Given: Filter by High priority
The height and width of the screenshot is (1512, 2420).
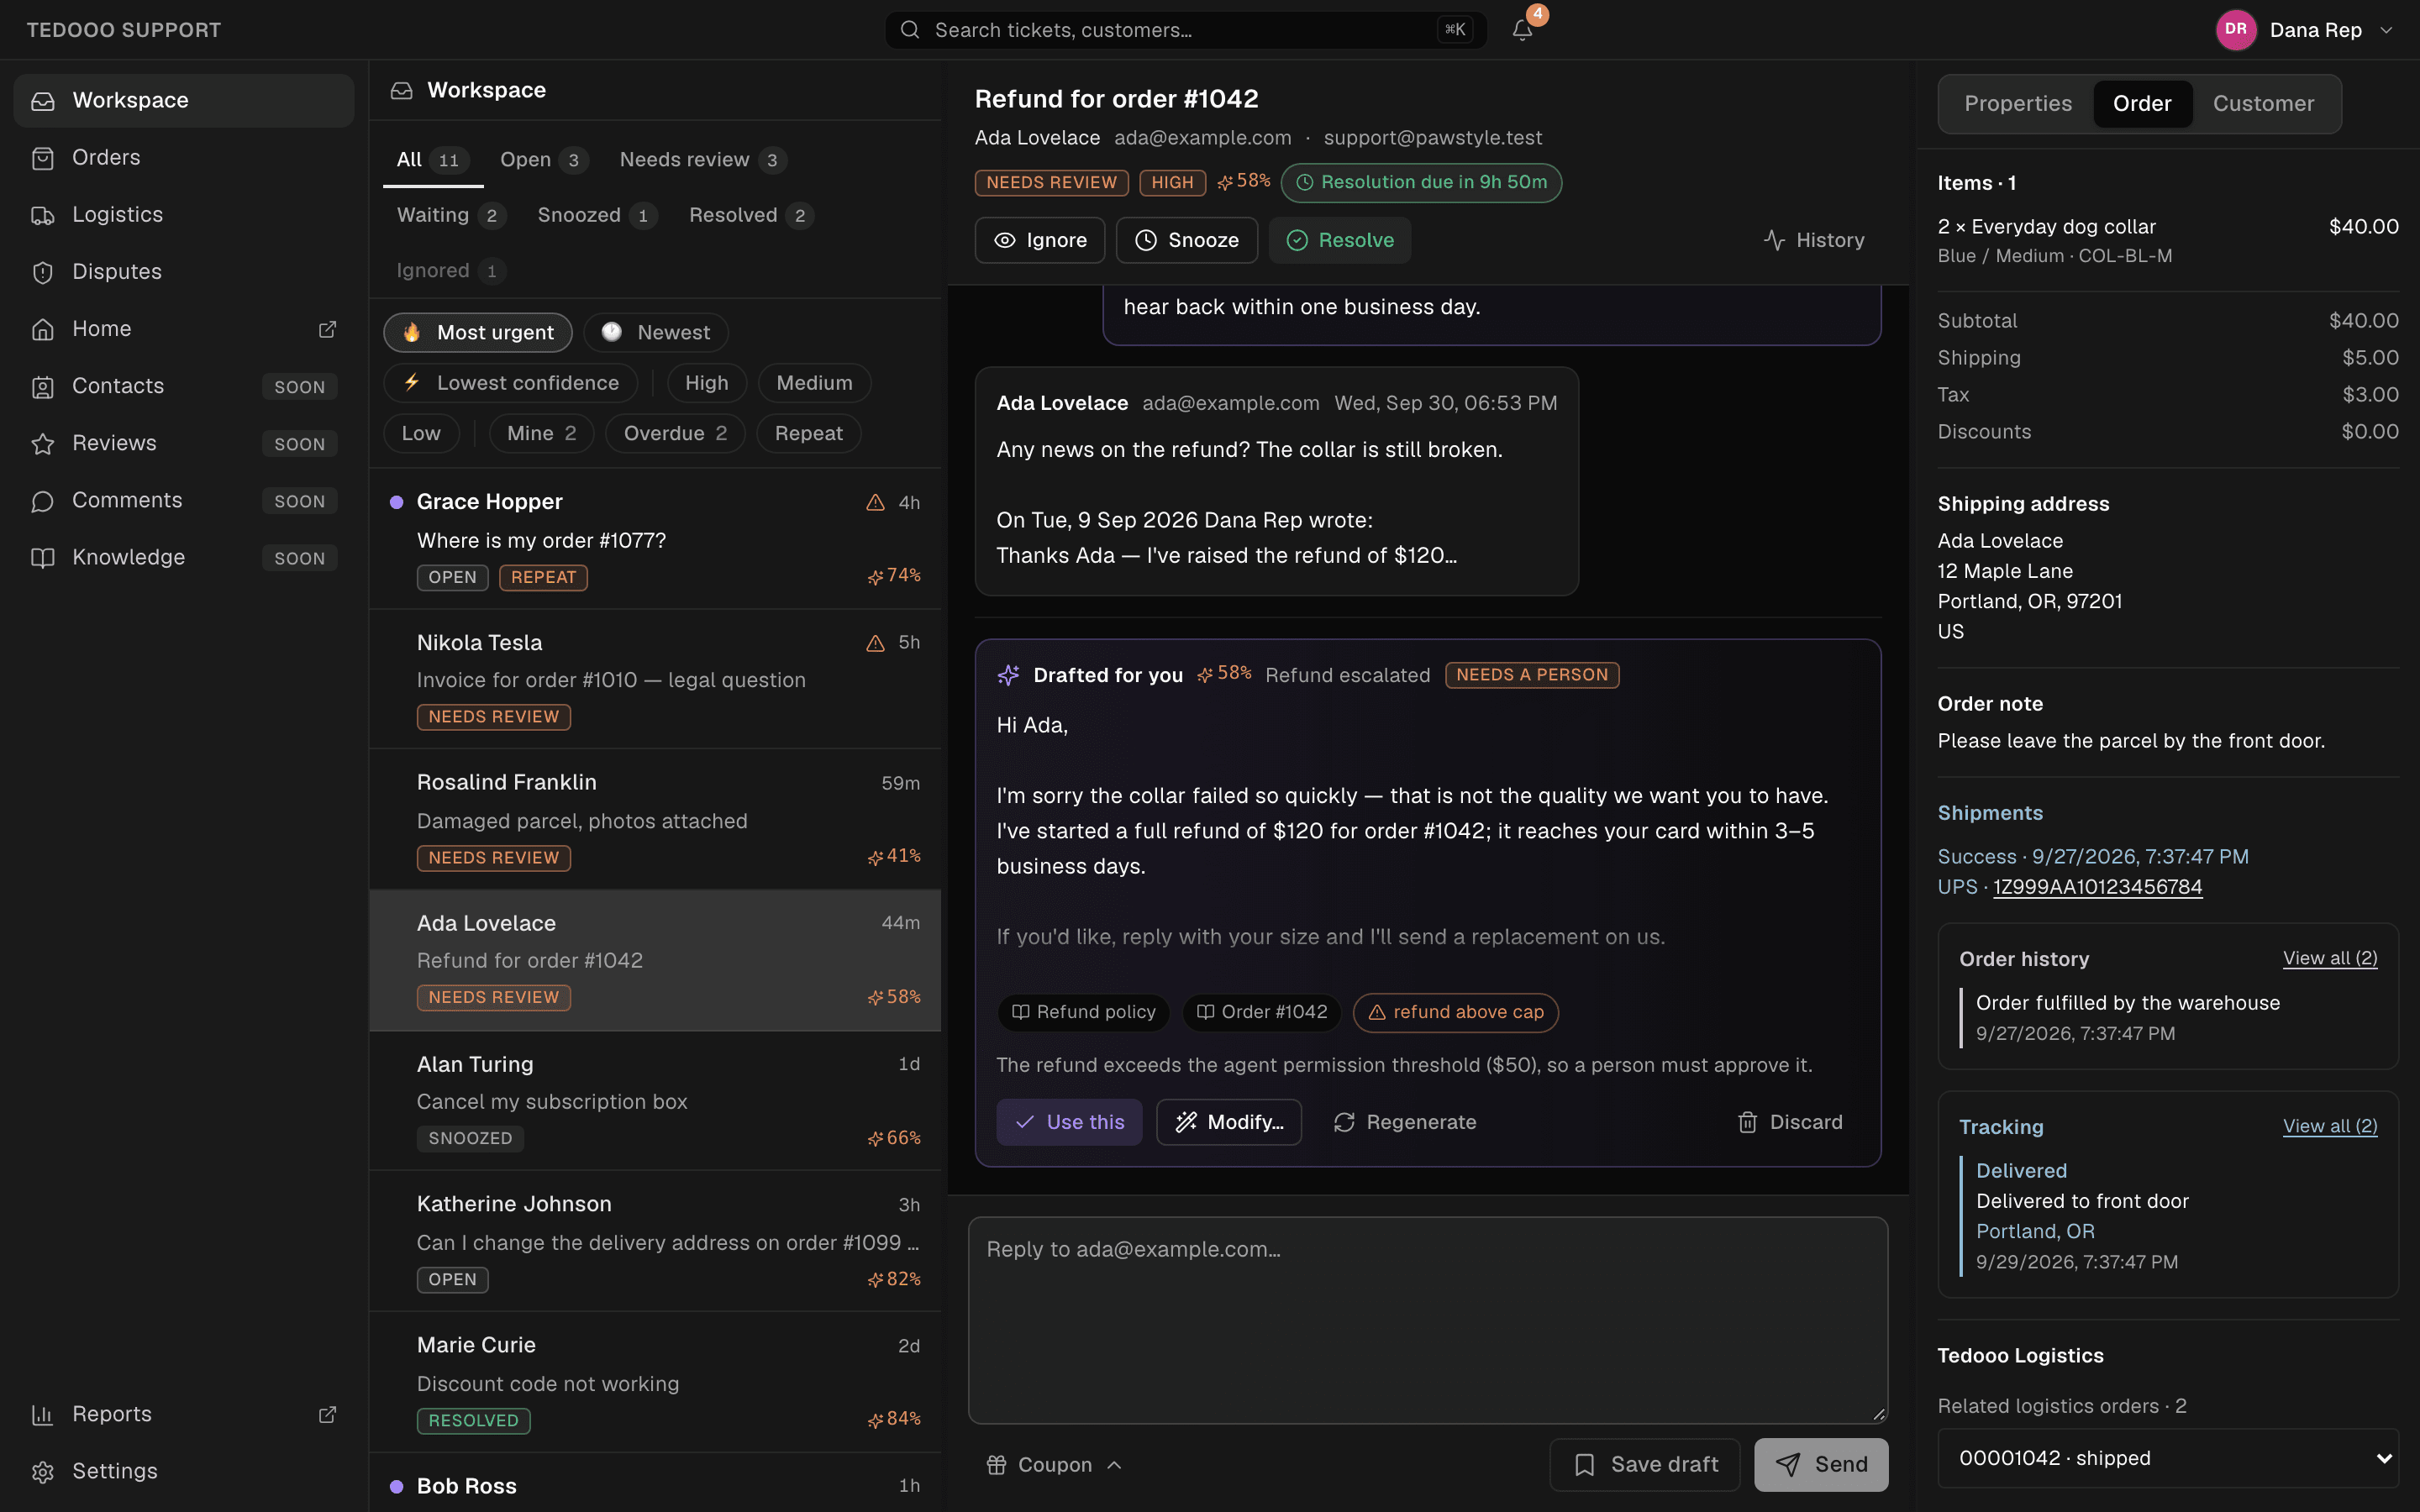Looking at the screenshot, I should pos(706,383).
